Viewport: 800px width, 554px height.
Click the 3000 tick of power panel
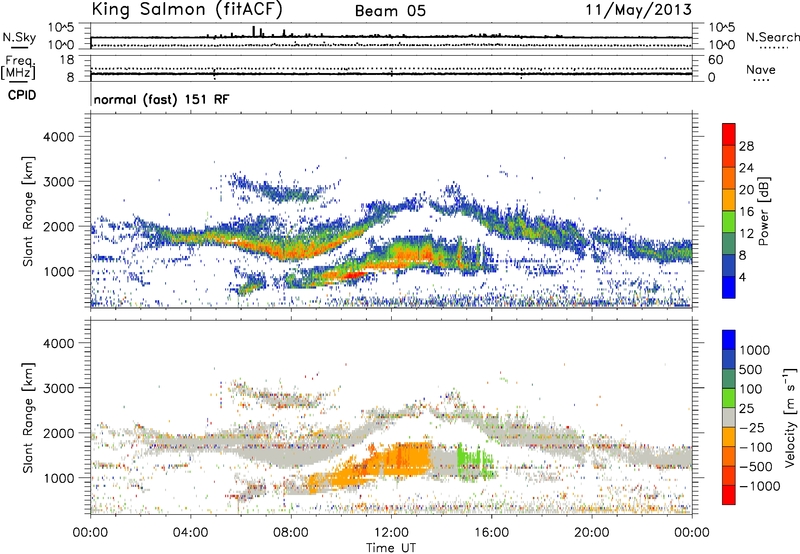[58, 182]
